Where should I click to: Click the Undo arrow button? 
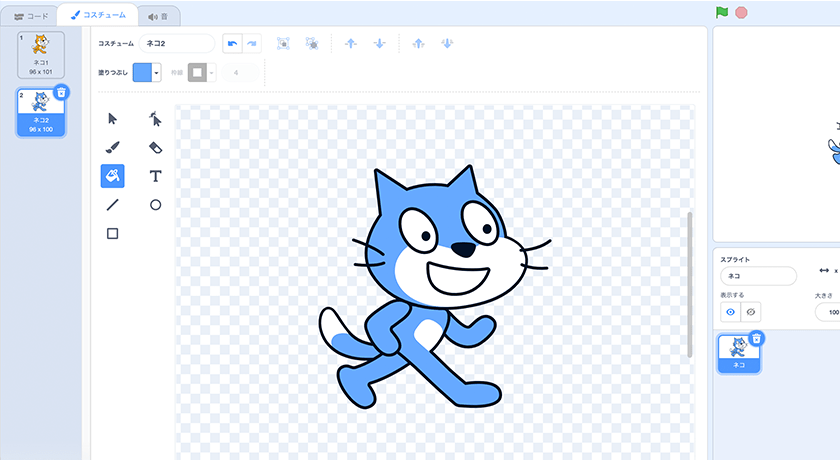tap(232, 43)
